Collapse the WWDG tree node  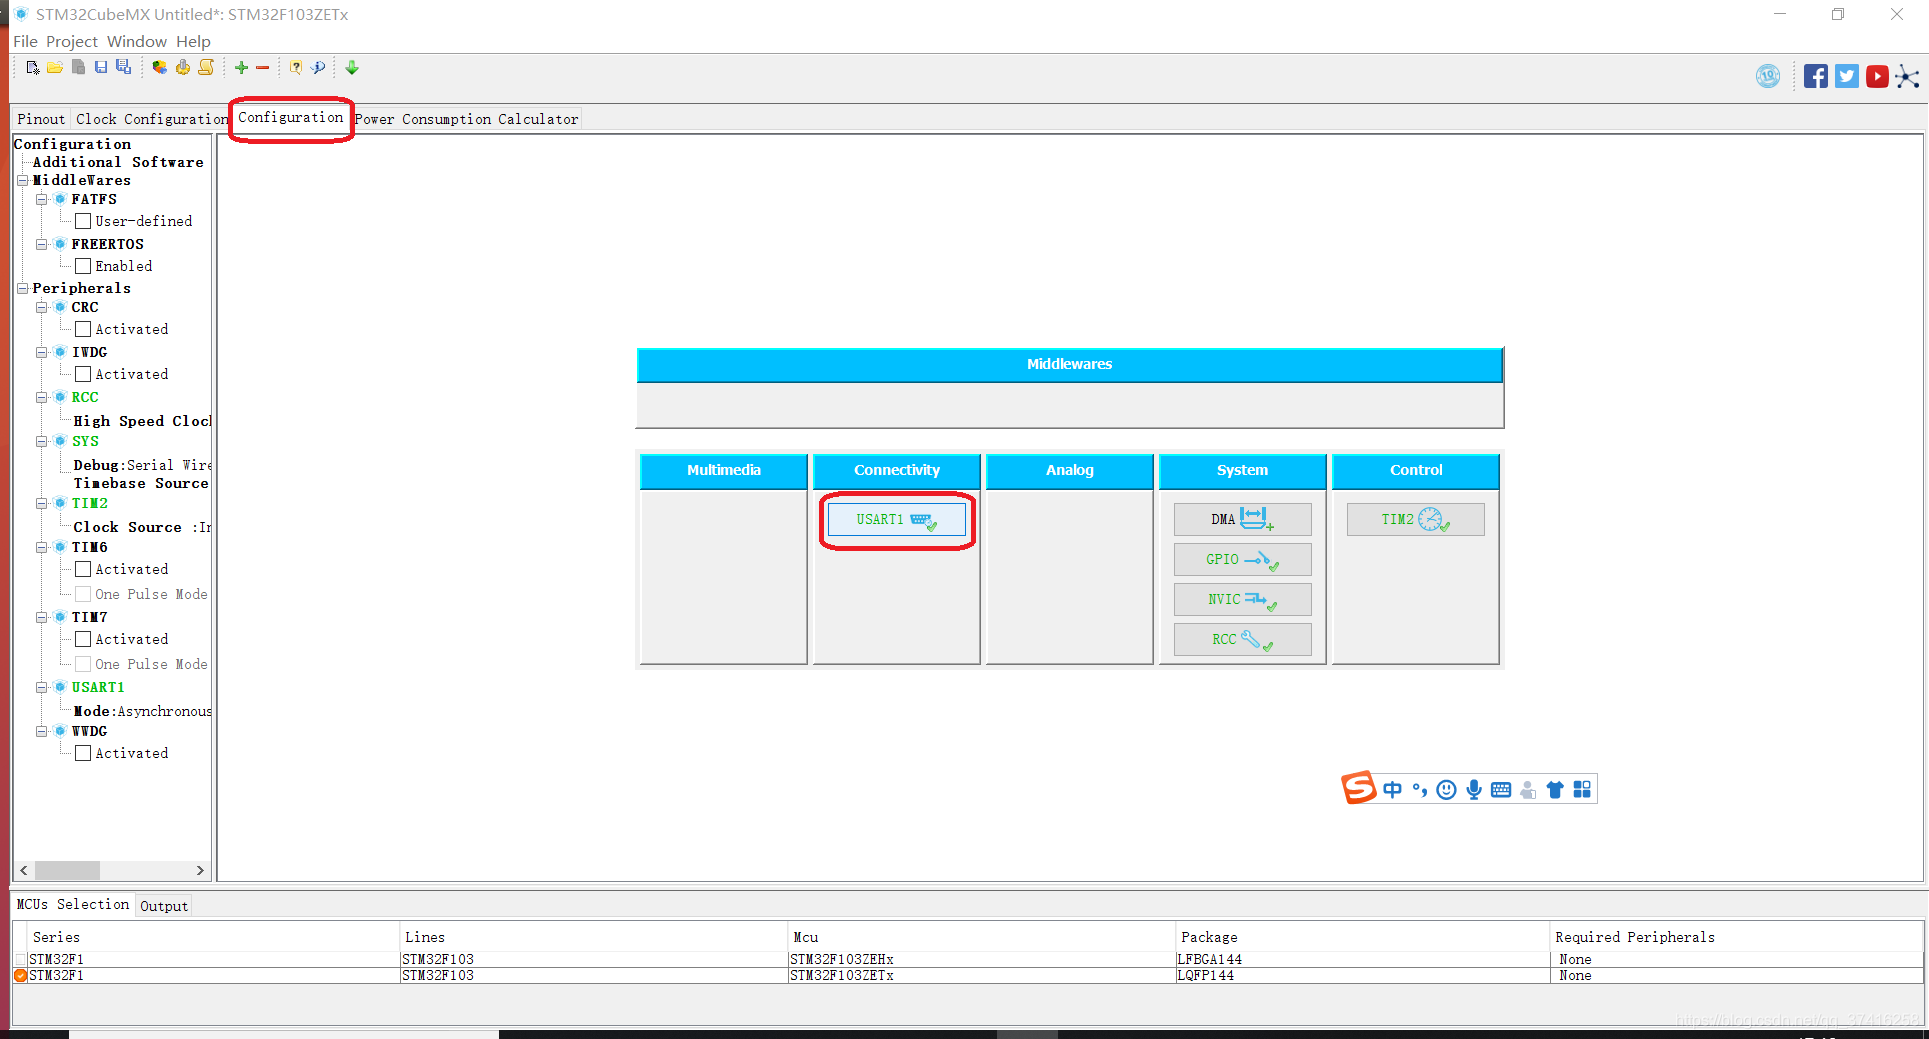tap(42, 732)
